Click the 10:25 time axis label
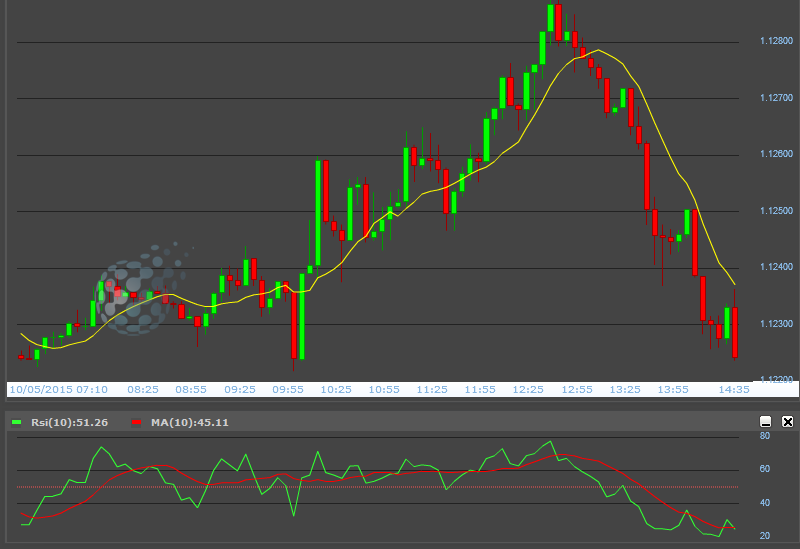This screenshot has height=549, width=800. pyautogui.click(x=336, y=389)
